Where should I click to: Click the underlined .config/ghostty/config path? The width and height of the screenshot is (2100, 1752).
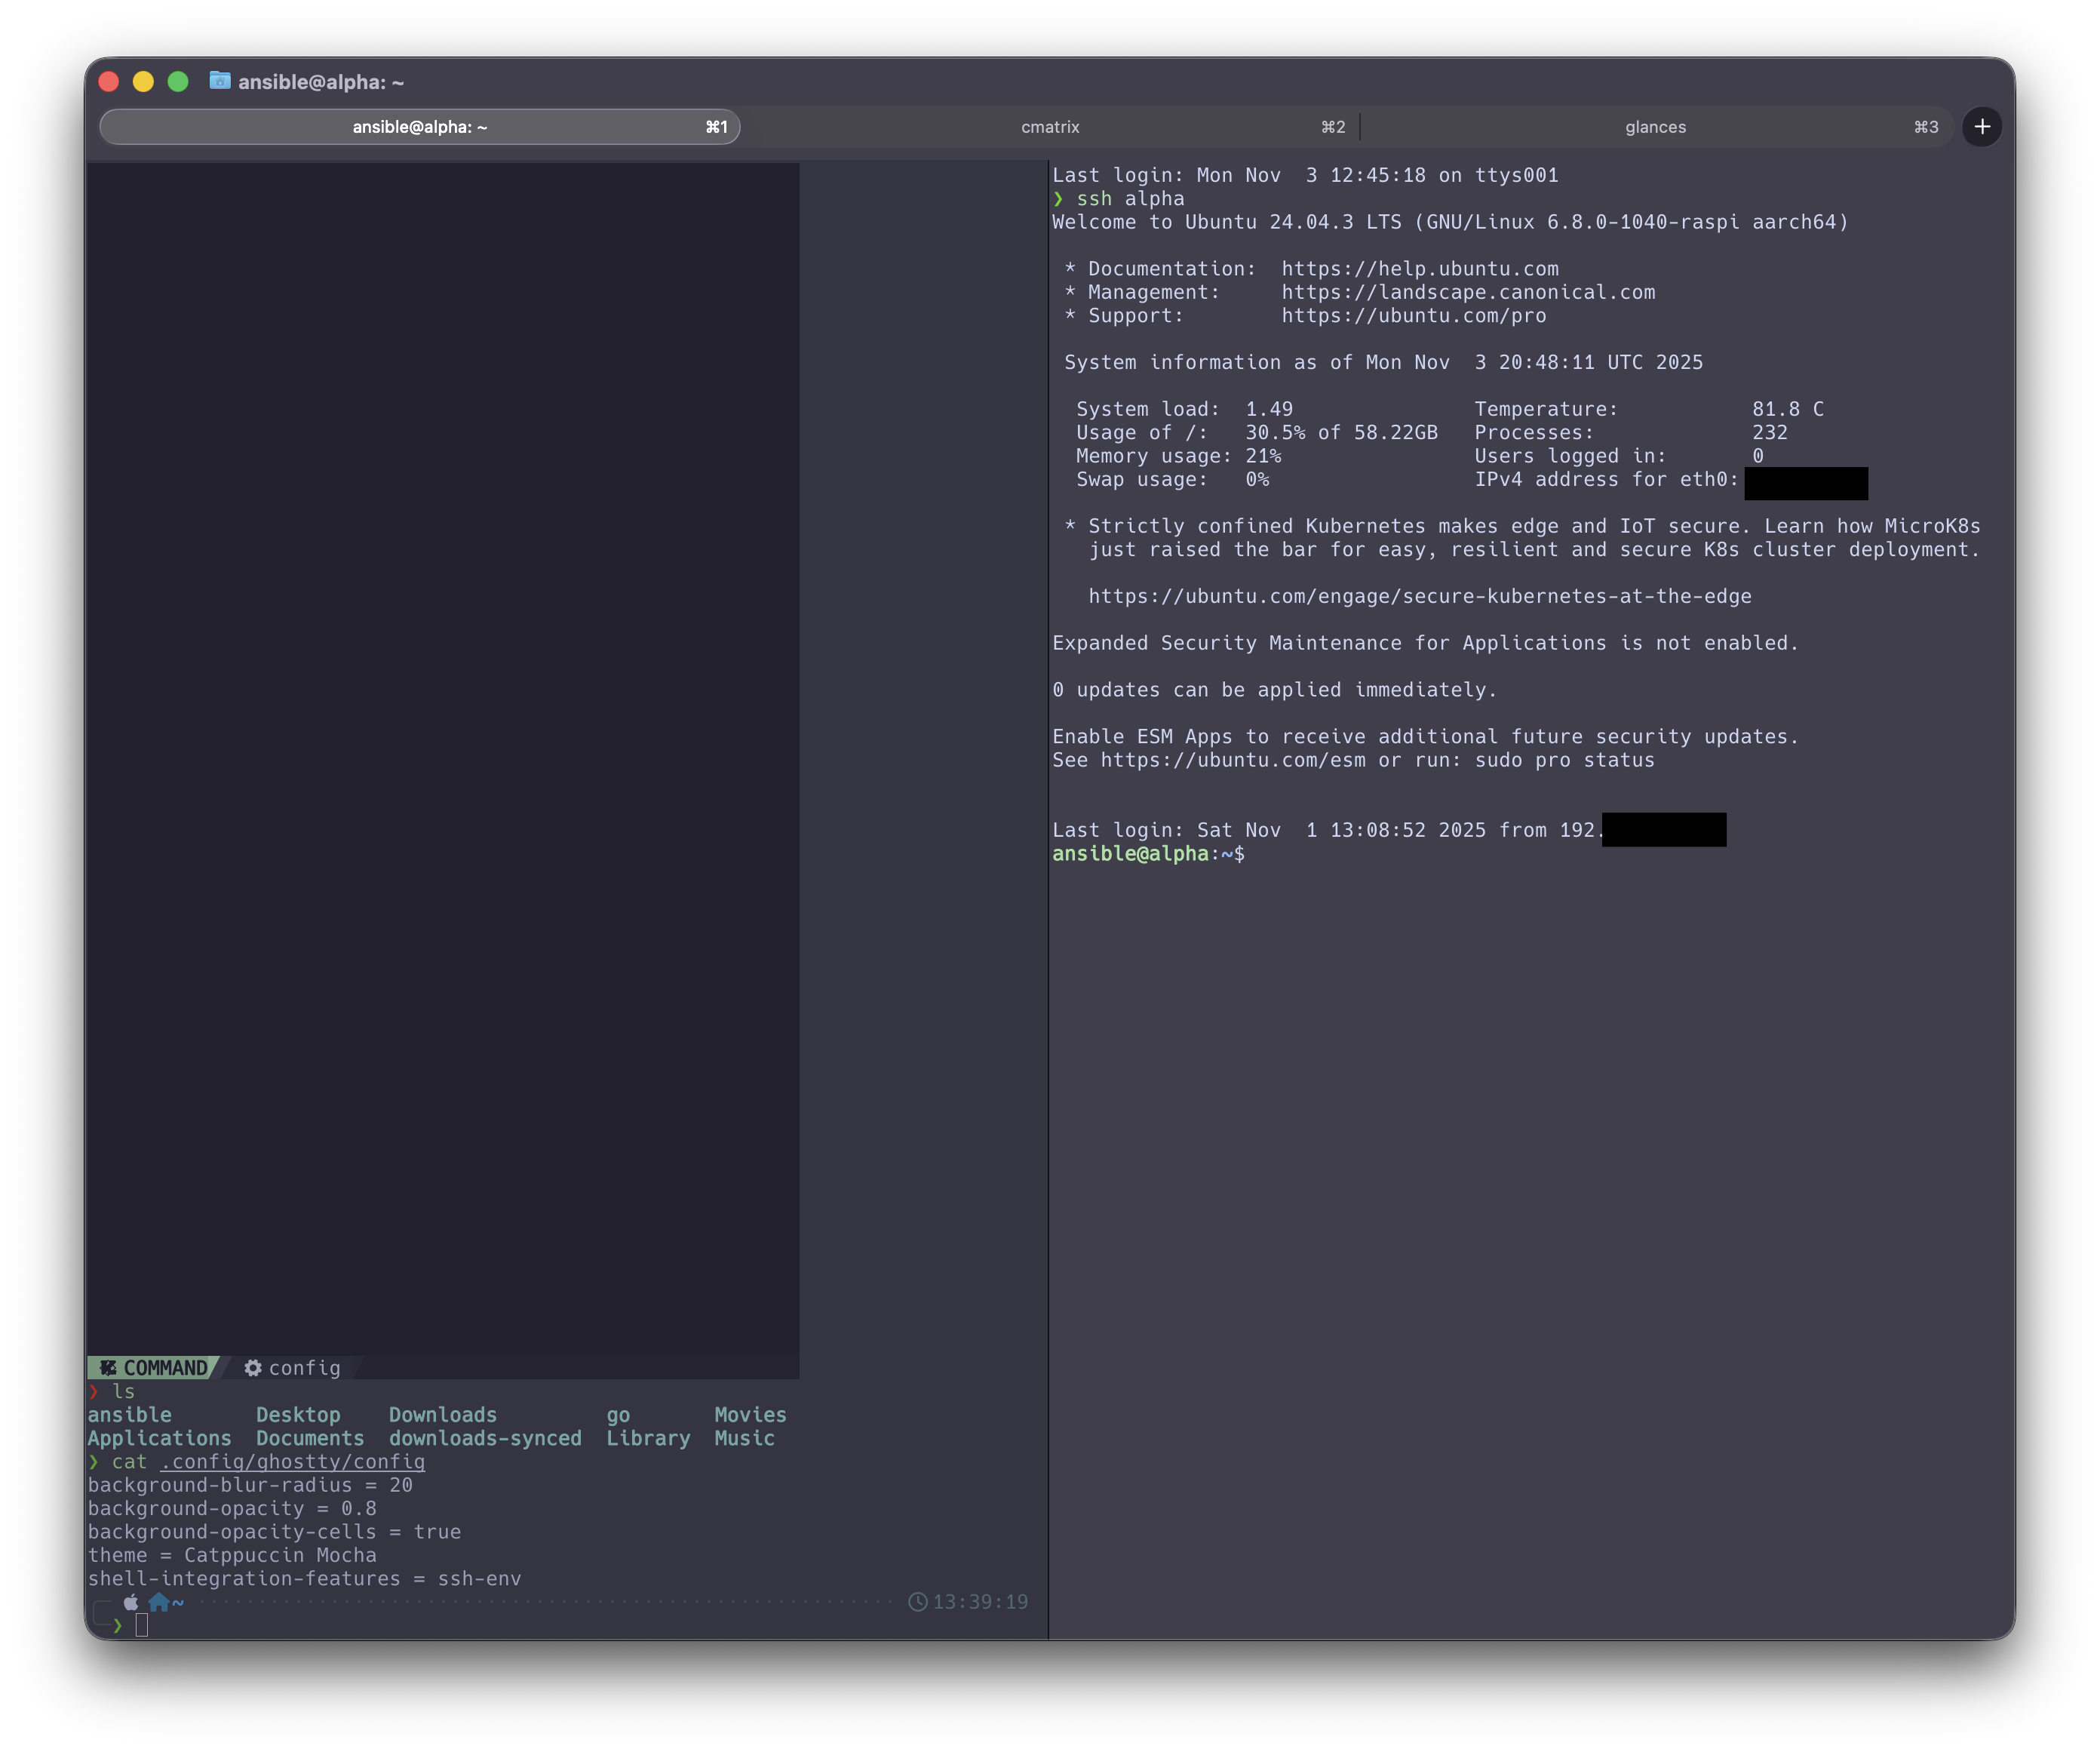292,1462
